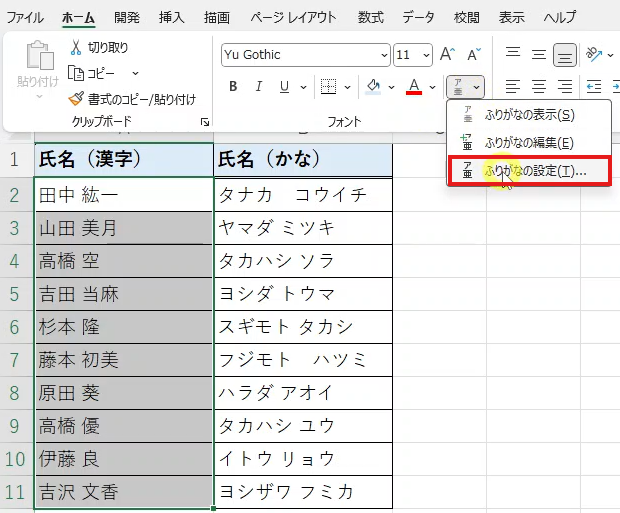The image size is (620, 513).
Task: Click the cut (切り取り) scissors icon
Action: [x=77, y=47]
